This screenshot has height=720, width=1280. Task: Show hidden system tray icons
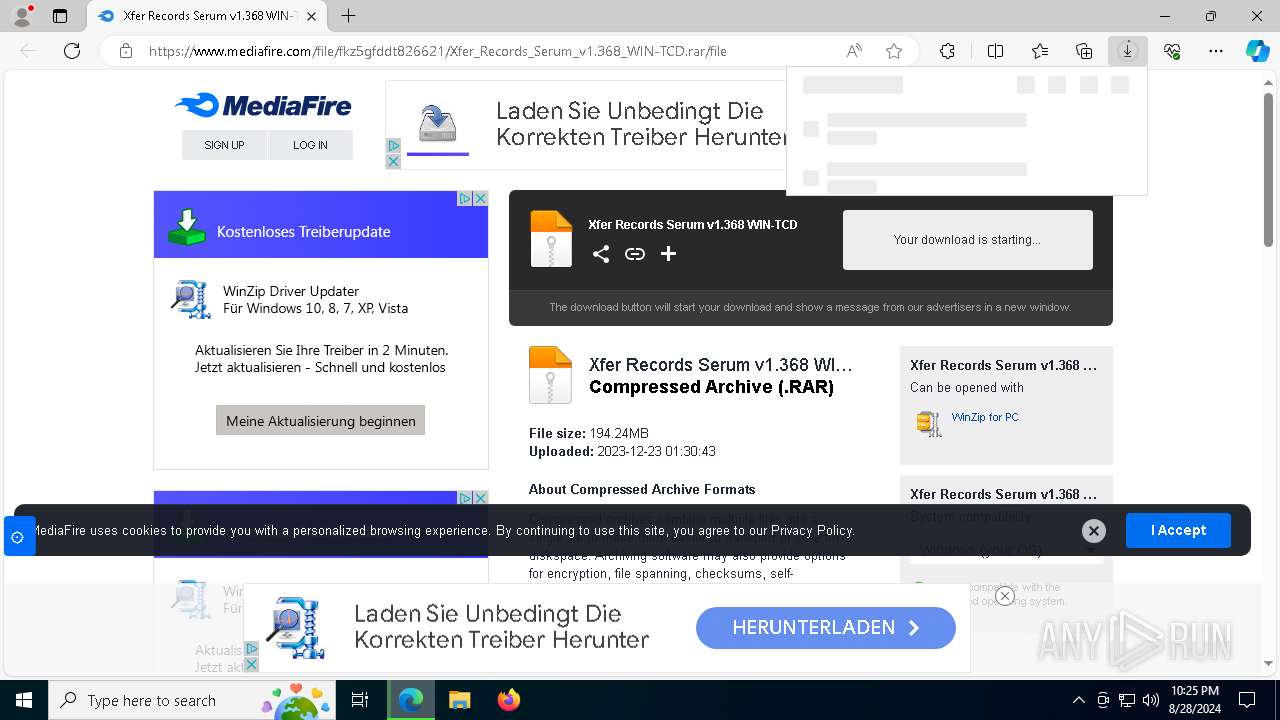(x=1078, y=700)
